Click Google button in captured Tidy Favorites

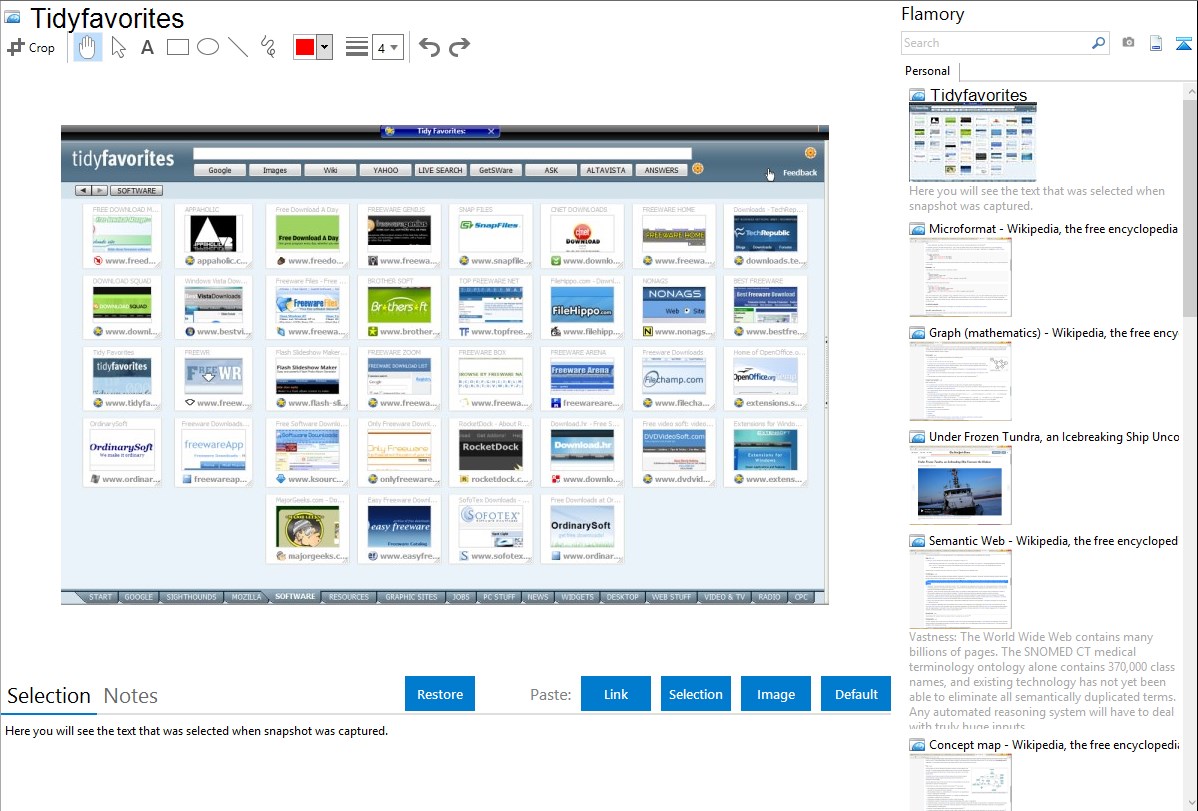tap(220, 170)
